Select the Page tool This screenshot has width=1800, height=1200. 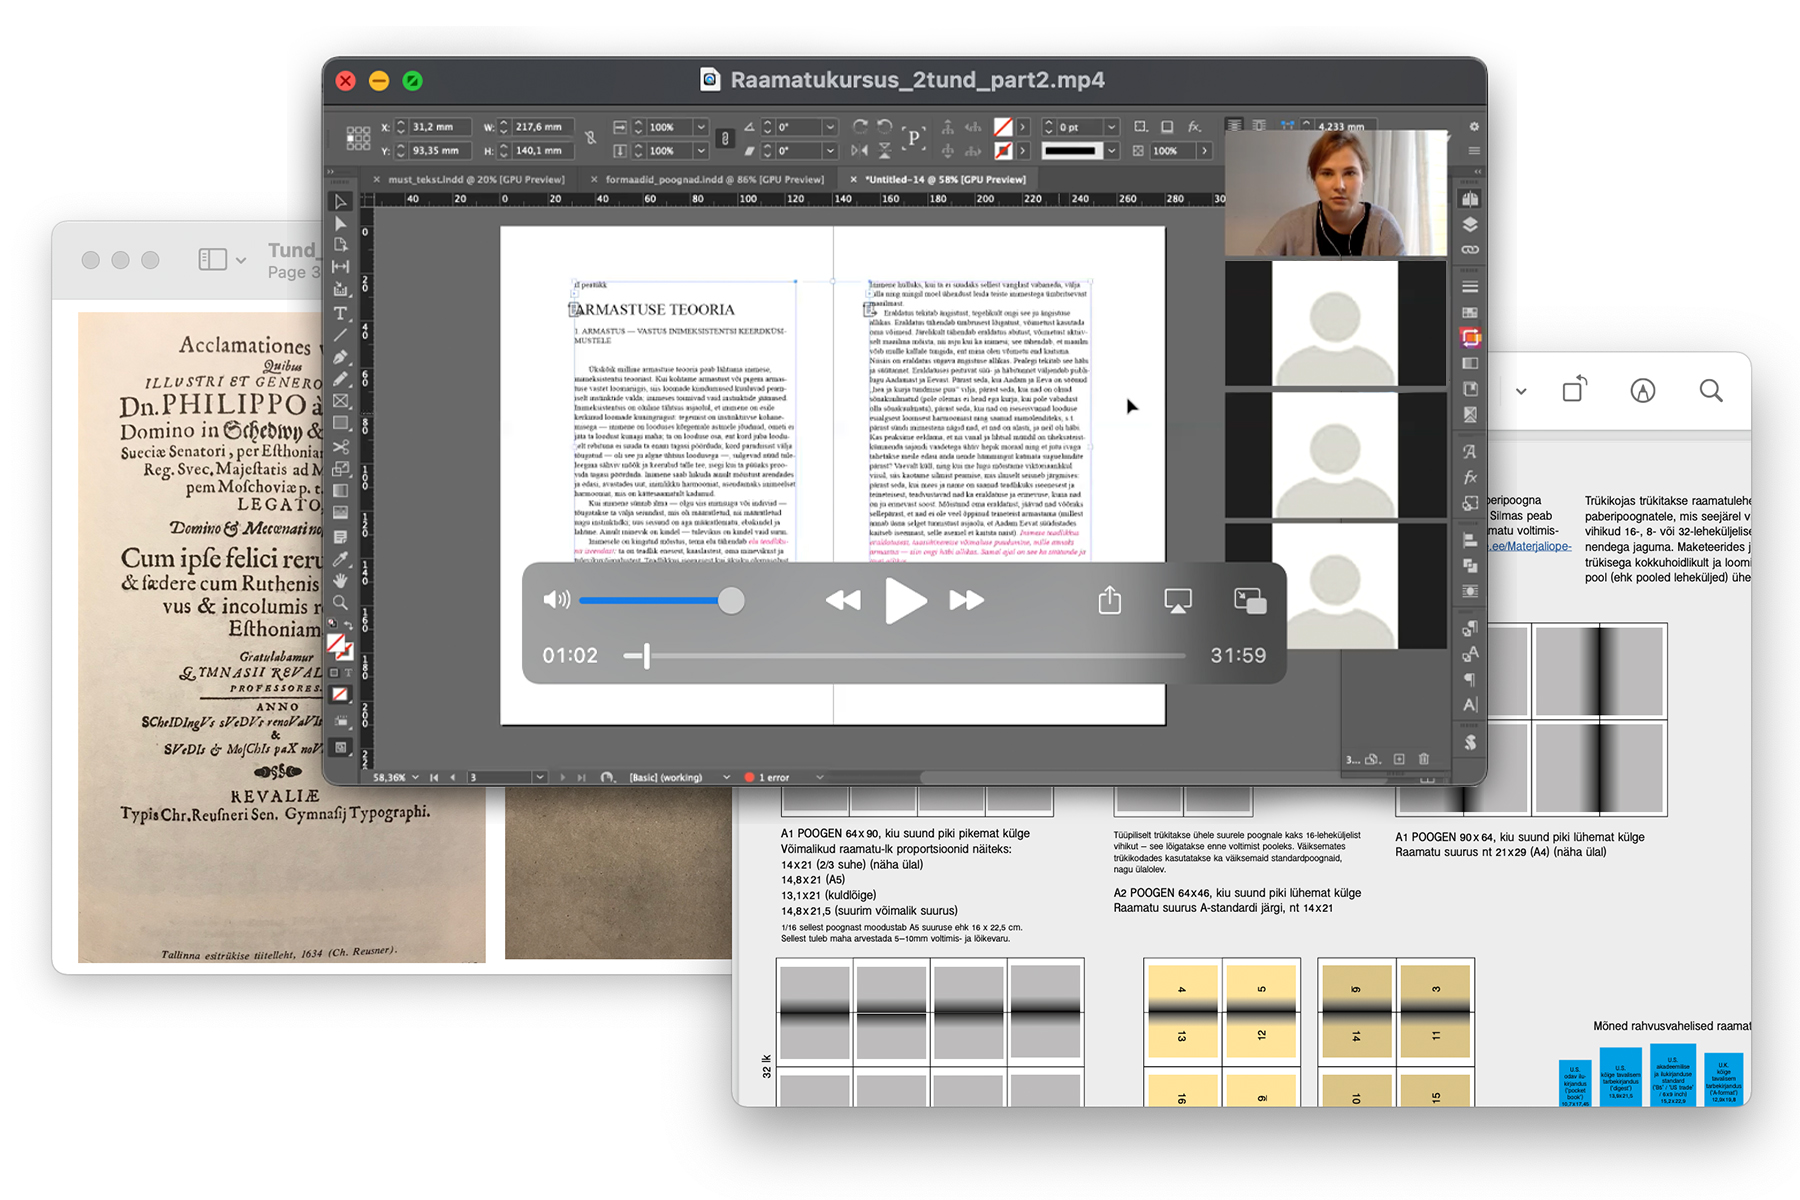coord(340,245)
